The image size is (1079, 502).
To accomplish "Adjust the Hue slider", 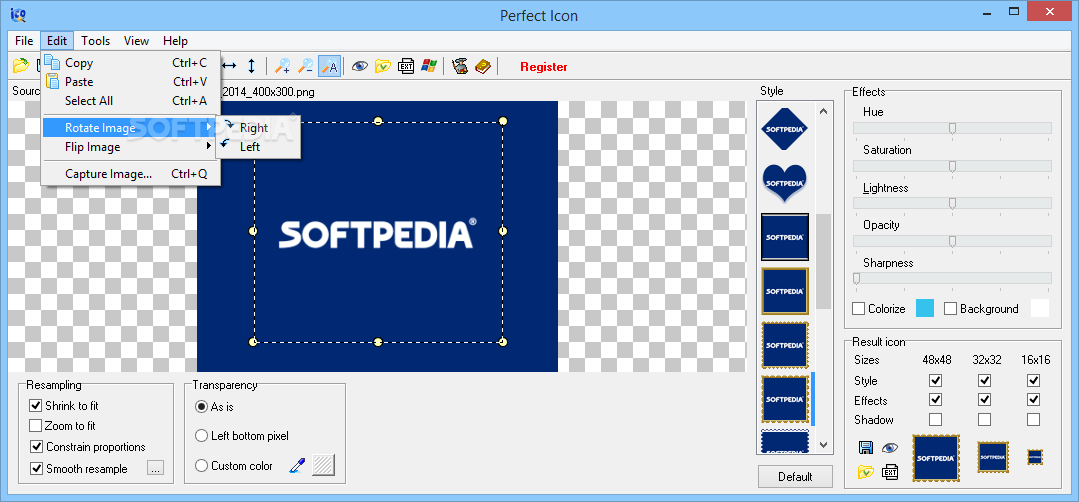I will 952,128.
